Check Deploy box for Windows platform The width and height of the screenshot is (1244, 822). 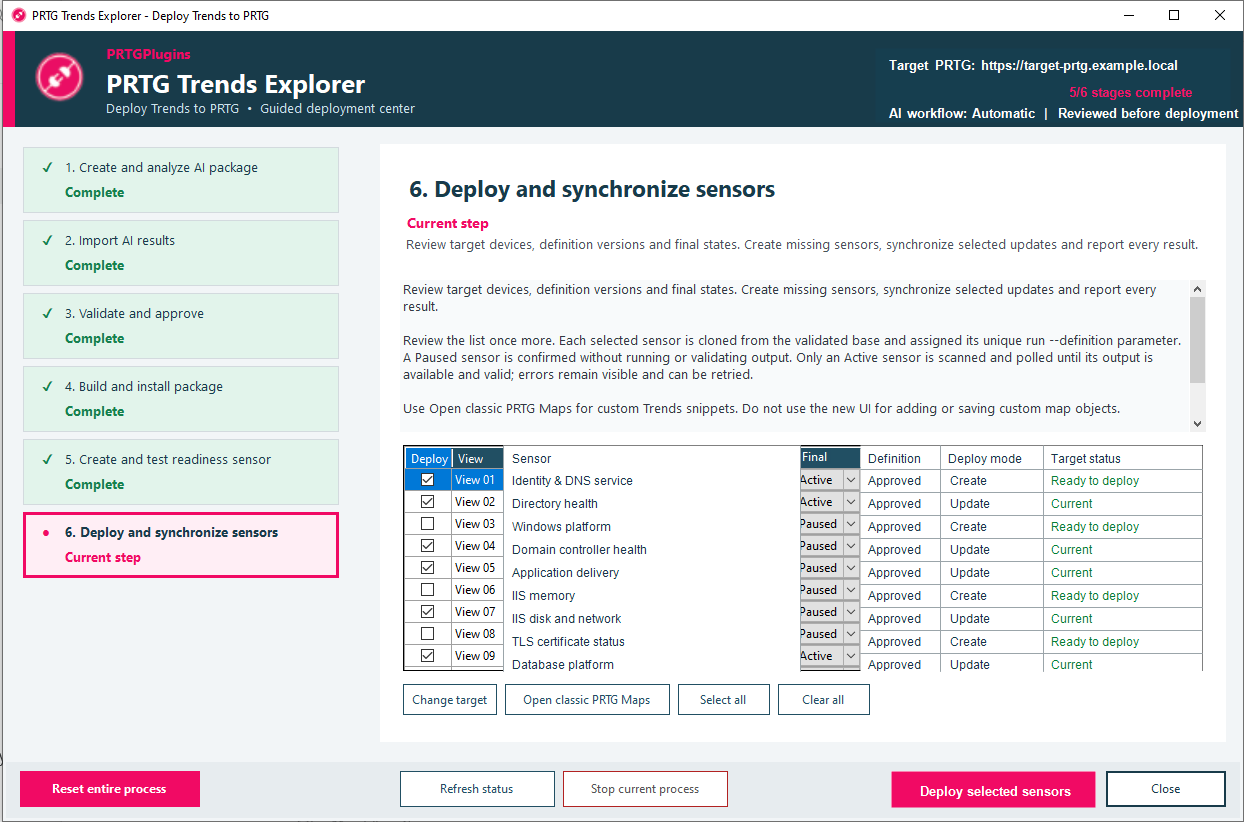tap(428, 524)
